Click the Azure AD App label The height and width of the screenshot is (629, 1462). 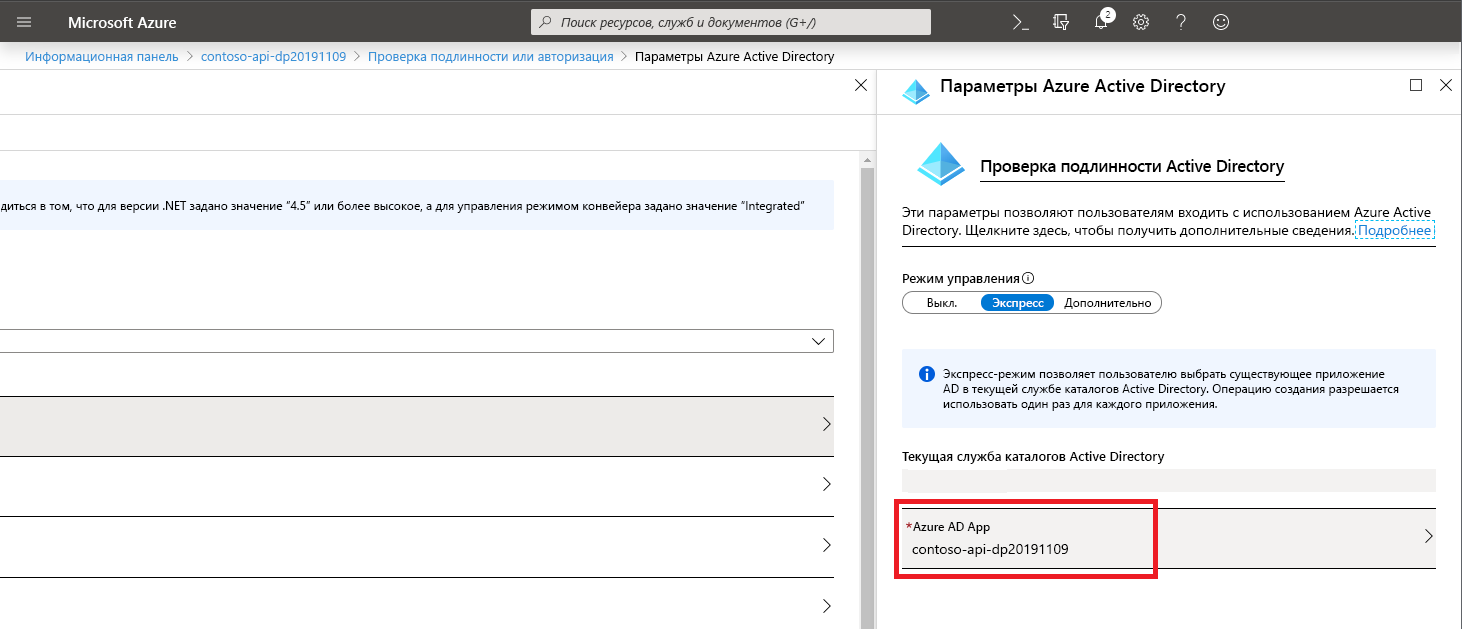pos(951,526)
